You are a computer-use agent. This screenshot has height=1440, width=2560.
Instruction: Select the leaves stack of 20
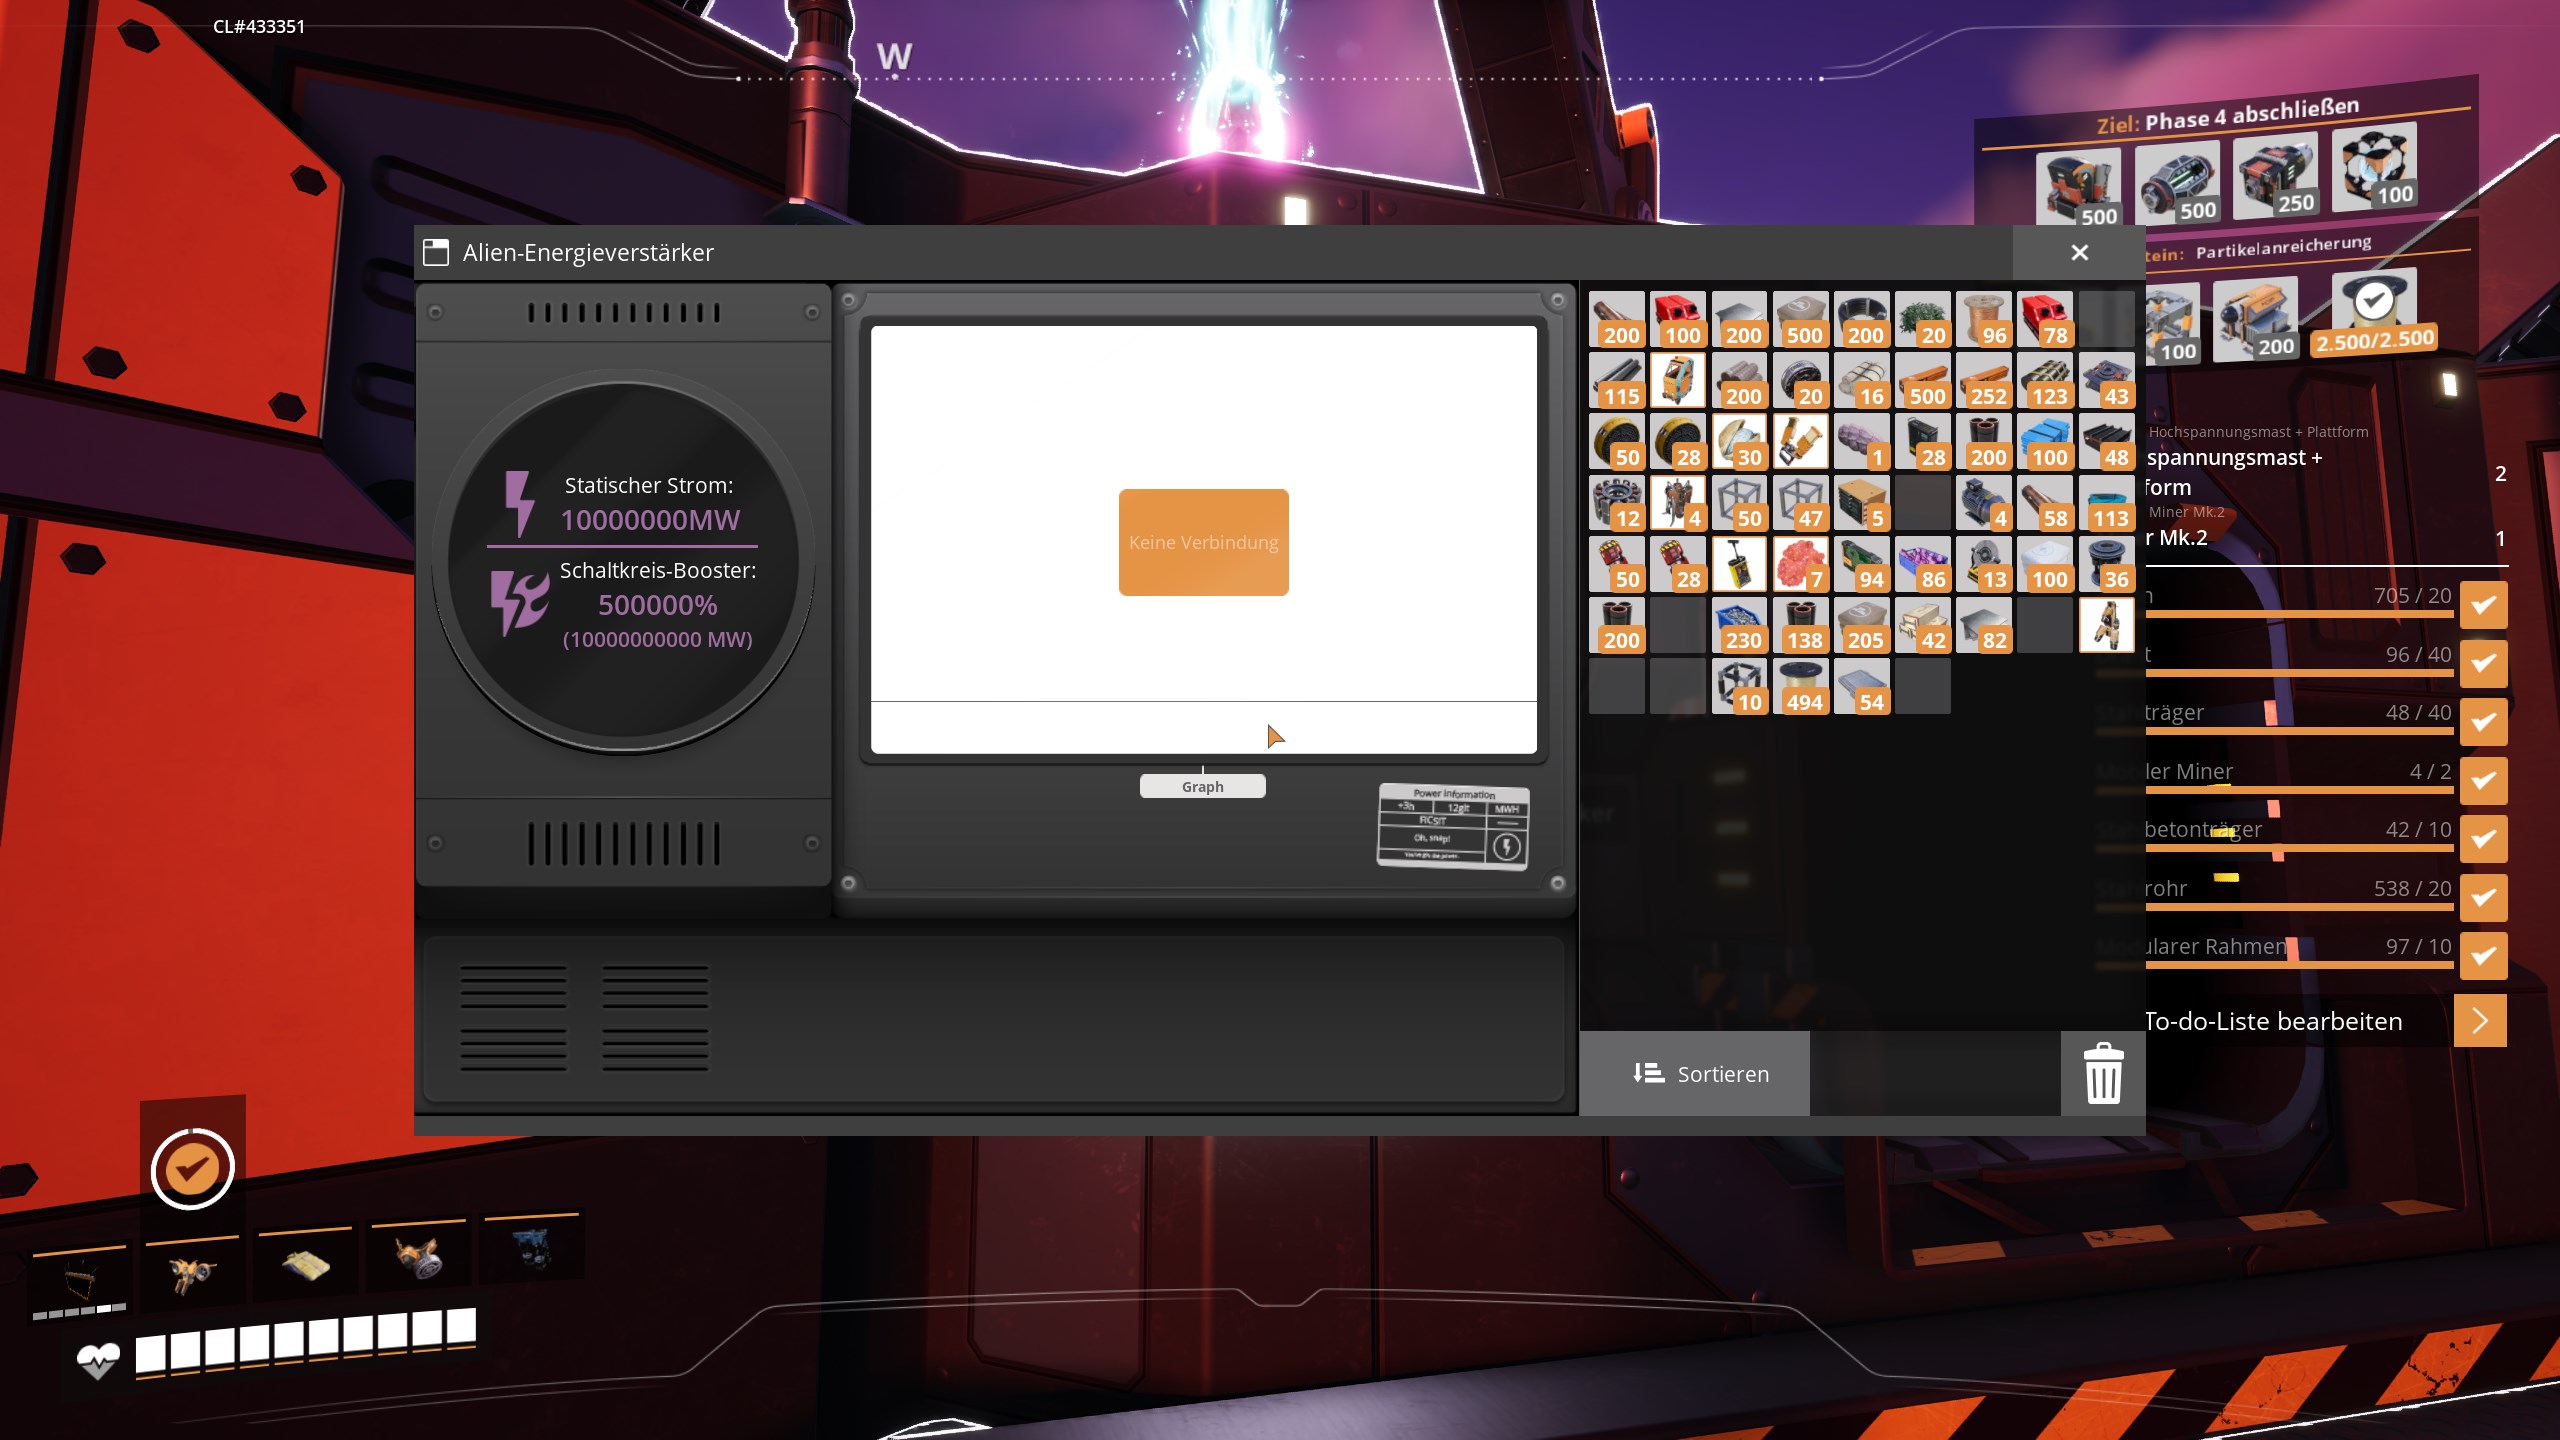(1922, 319)
